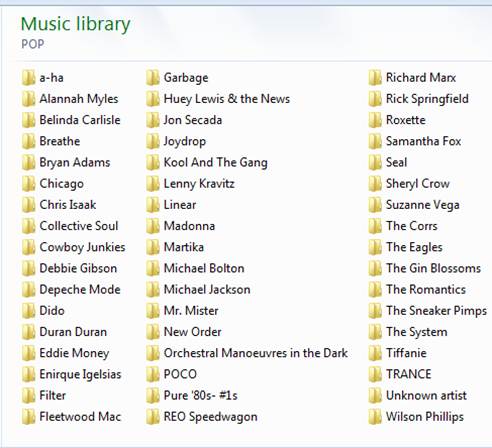The image size is (492, 448).
Task: Select the Wilson Phillips folder name
Action: [x=425, y=417]
